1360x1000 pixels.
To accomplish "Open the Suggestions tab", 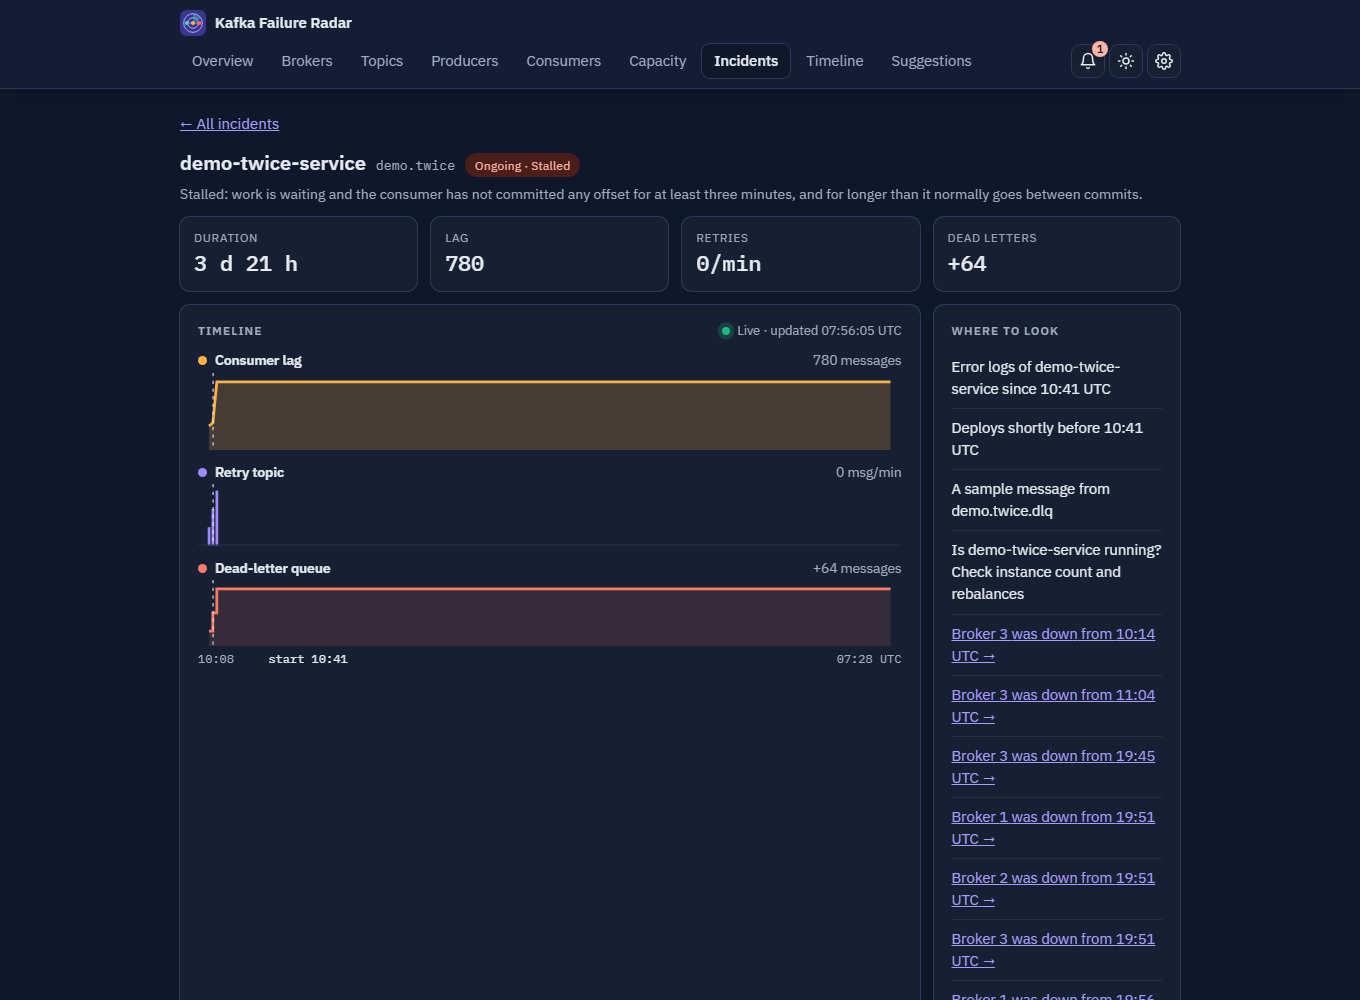I will click(931, 61).
